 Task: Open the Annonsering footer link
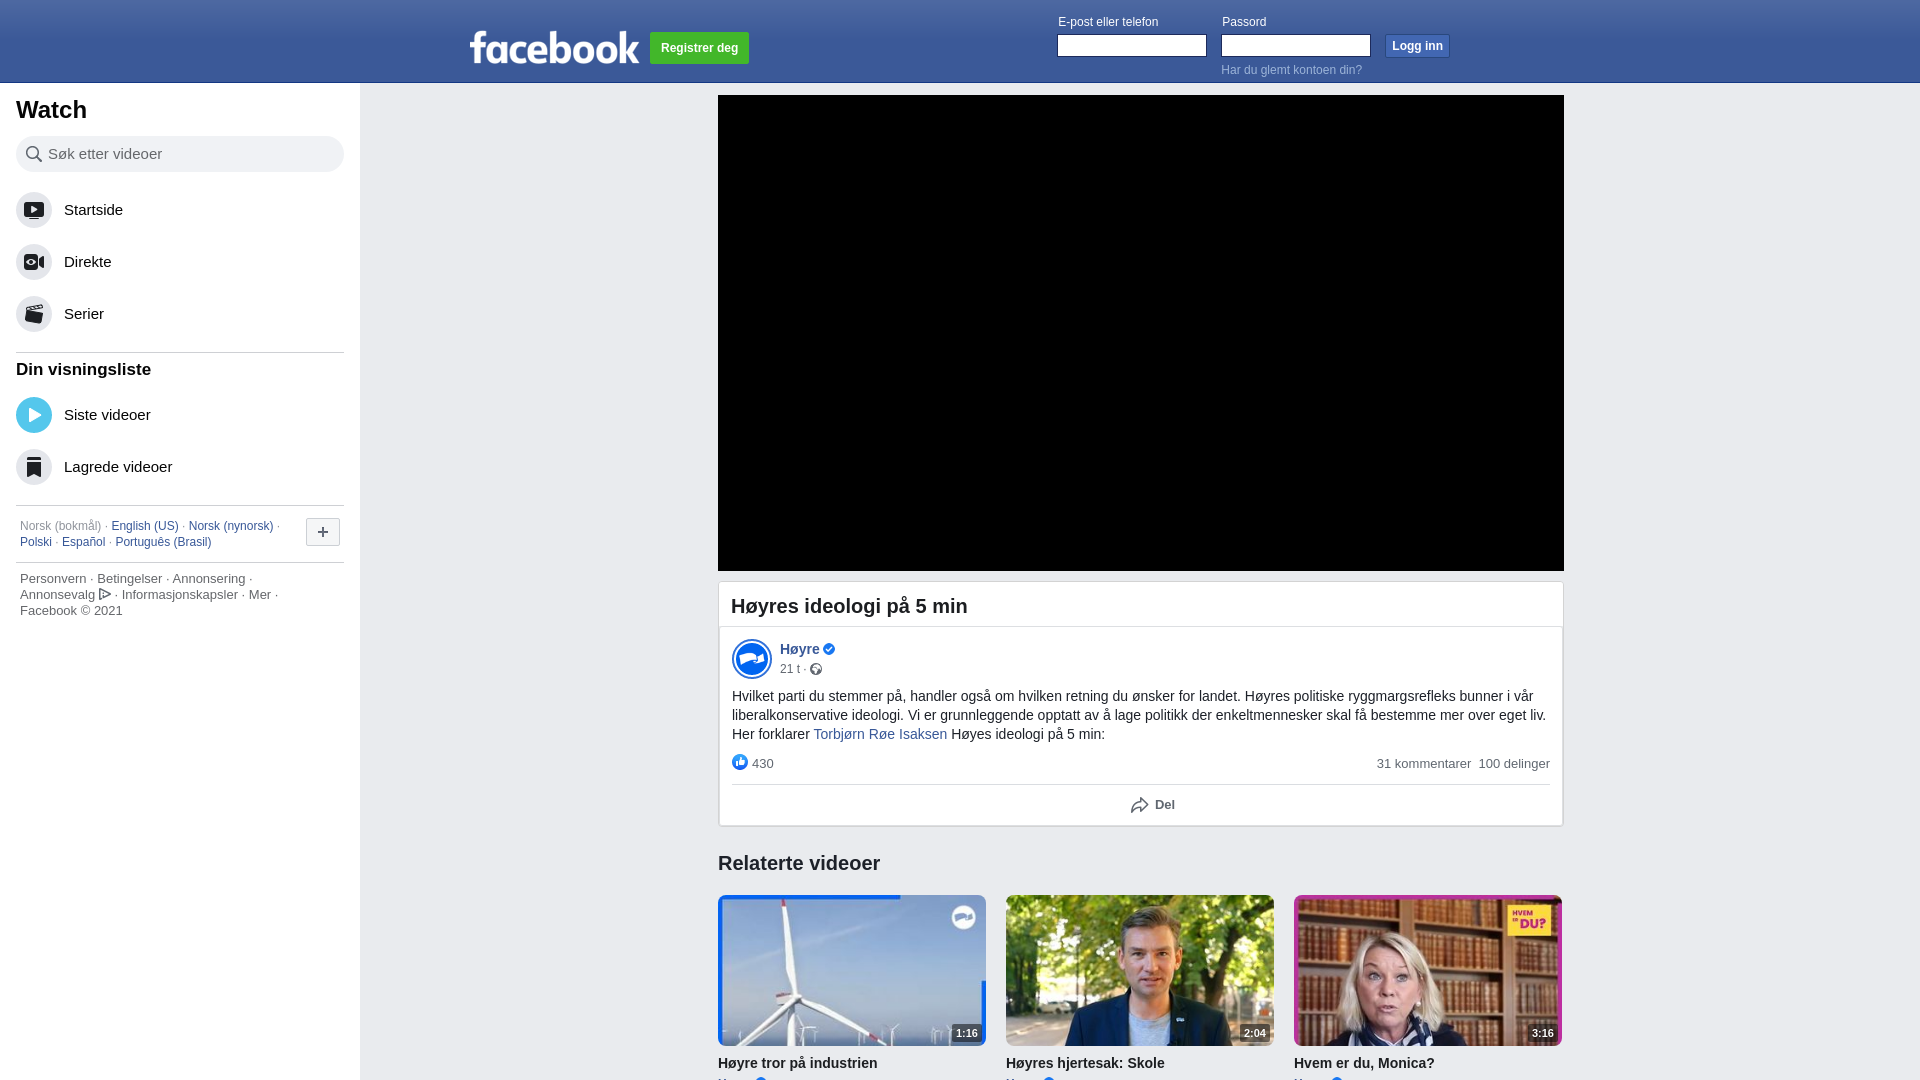point(208,579)
